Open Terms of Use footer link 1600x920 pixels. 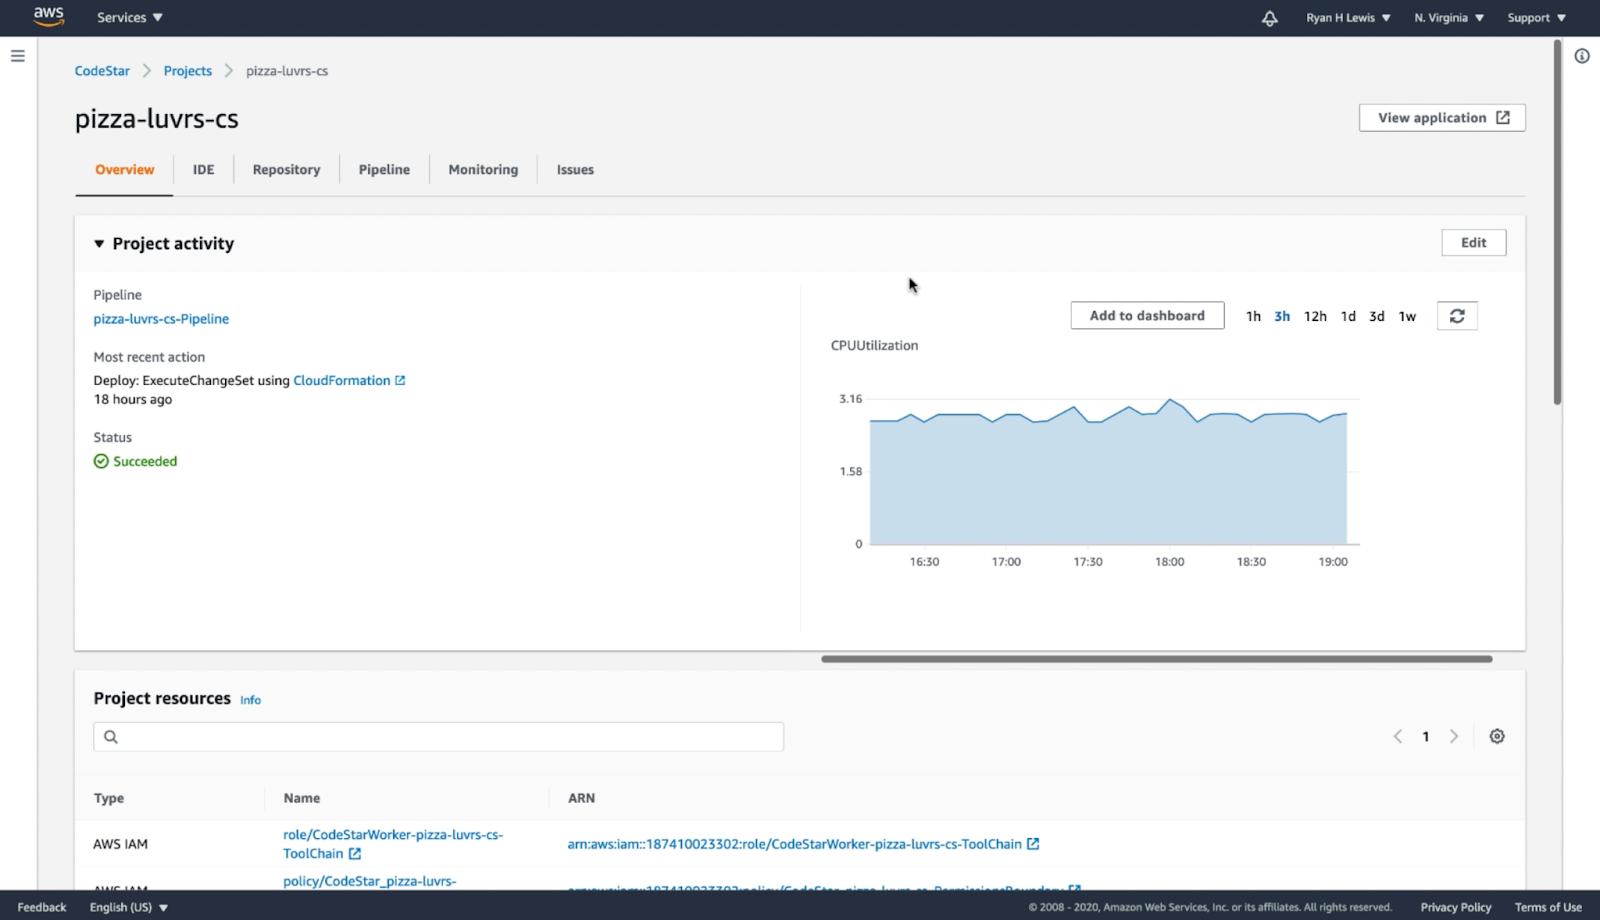pyautogui.click(x=1548, y=907)
